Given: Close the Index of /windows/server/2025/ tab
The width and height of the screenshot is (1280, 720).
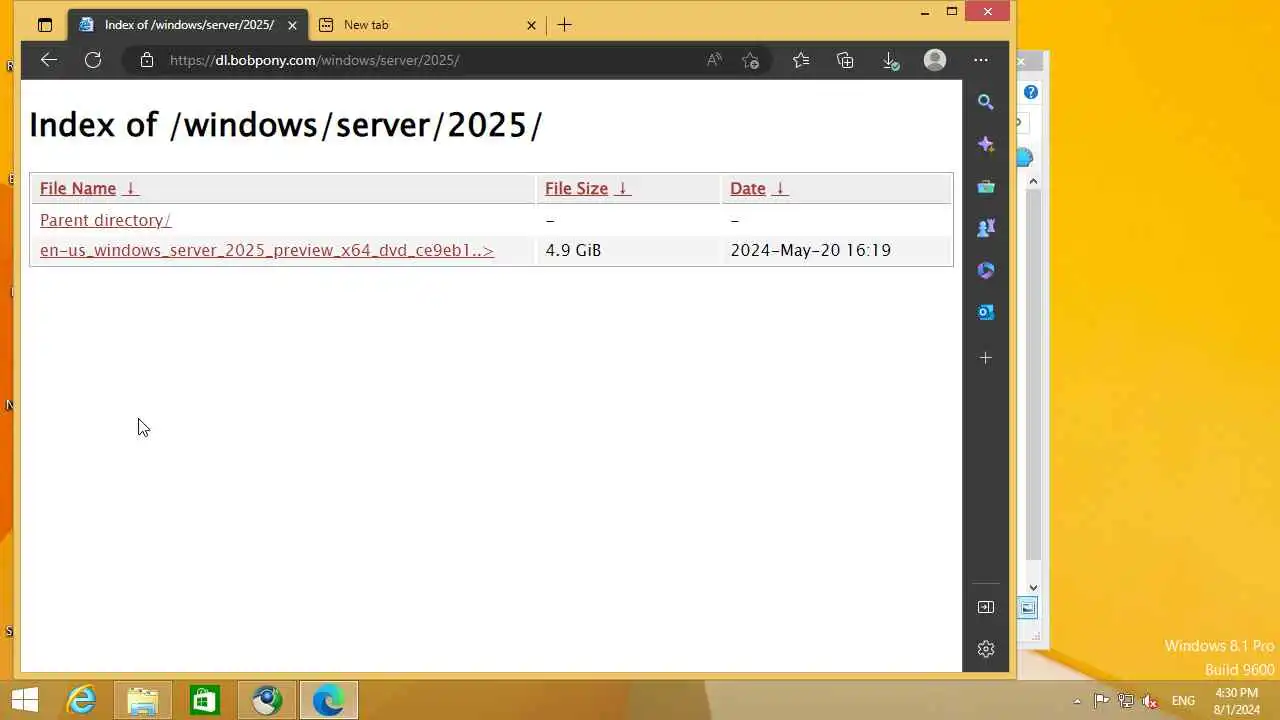Looking at the screenshot, I should [x=292, y=25].
